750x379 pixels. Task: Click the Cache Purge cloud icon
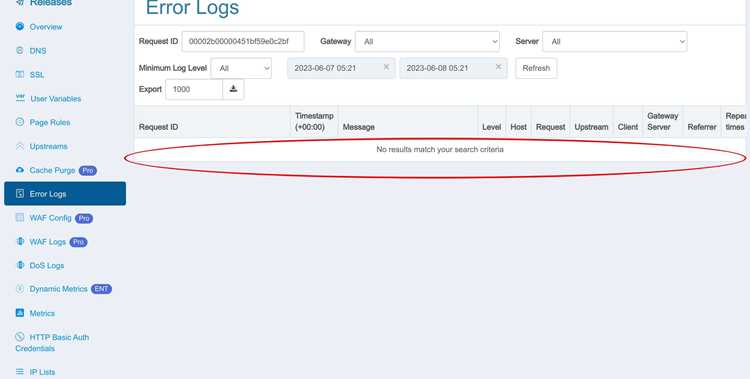[20, 170]
